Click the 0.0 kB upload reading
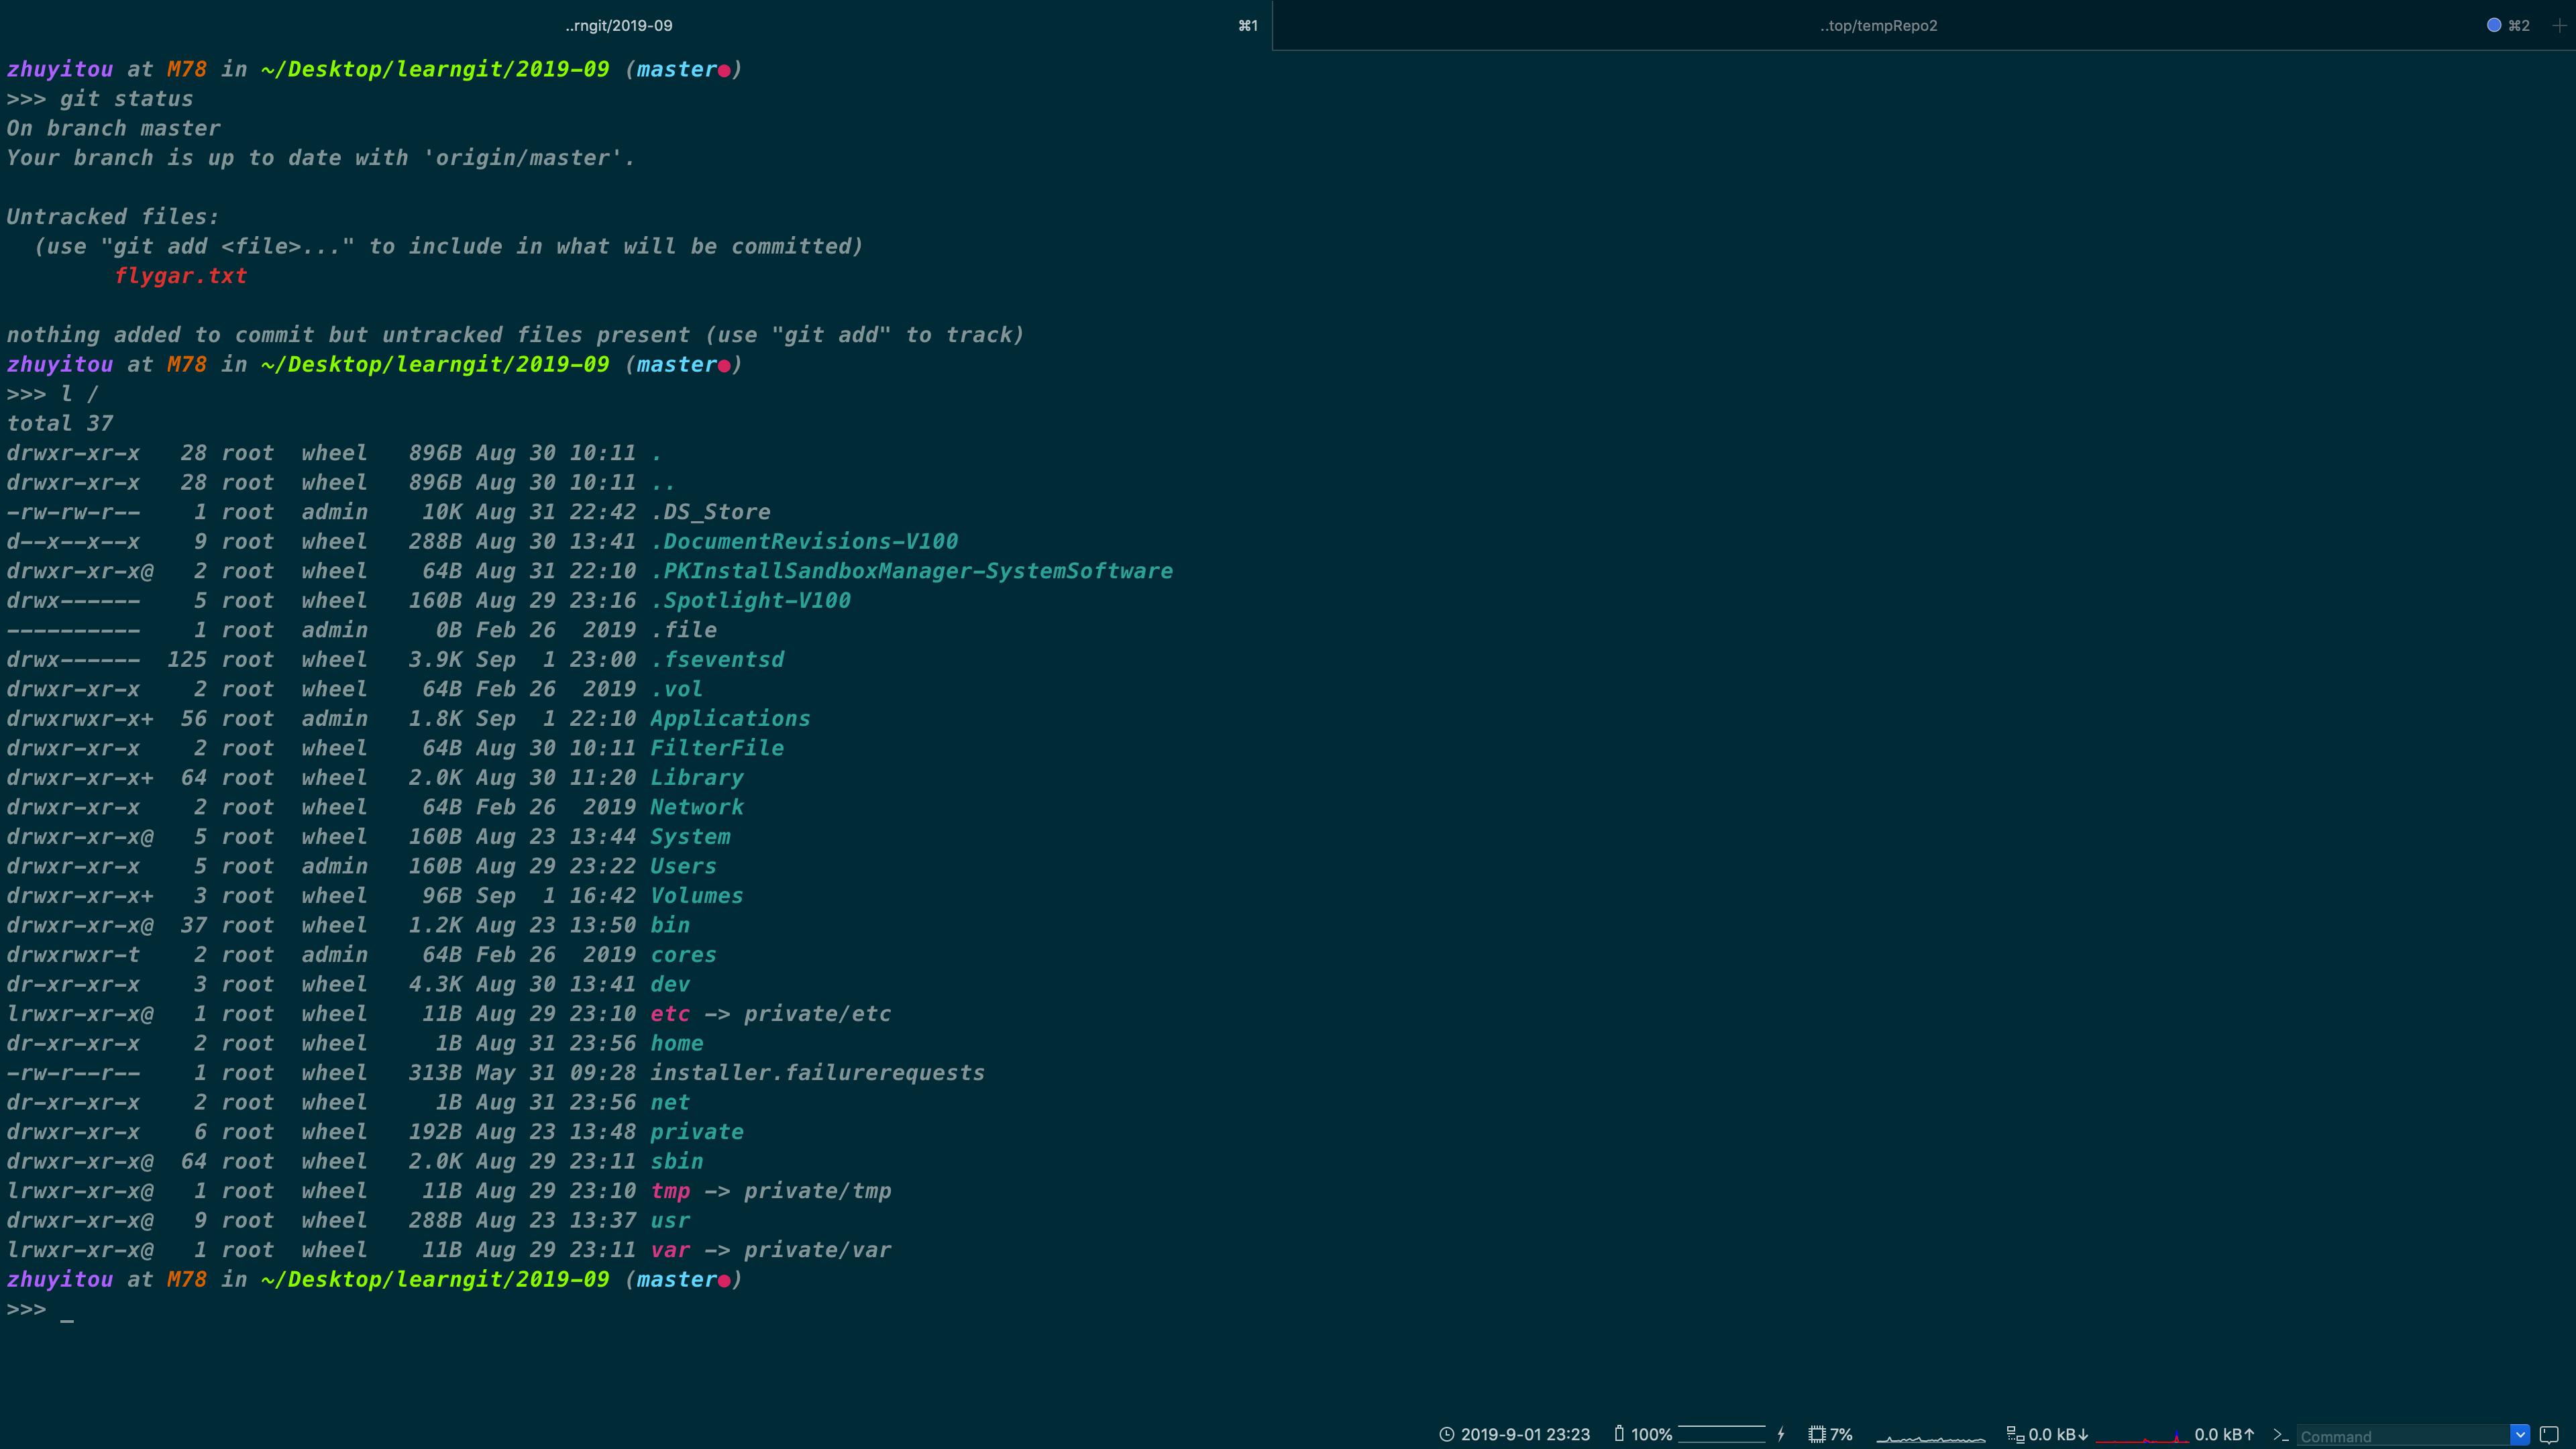Screen dimensions: 2576x1449 coord(2224,1434)
